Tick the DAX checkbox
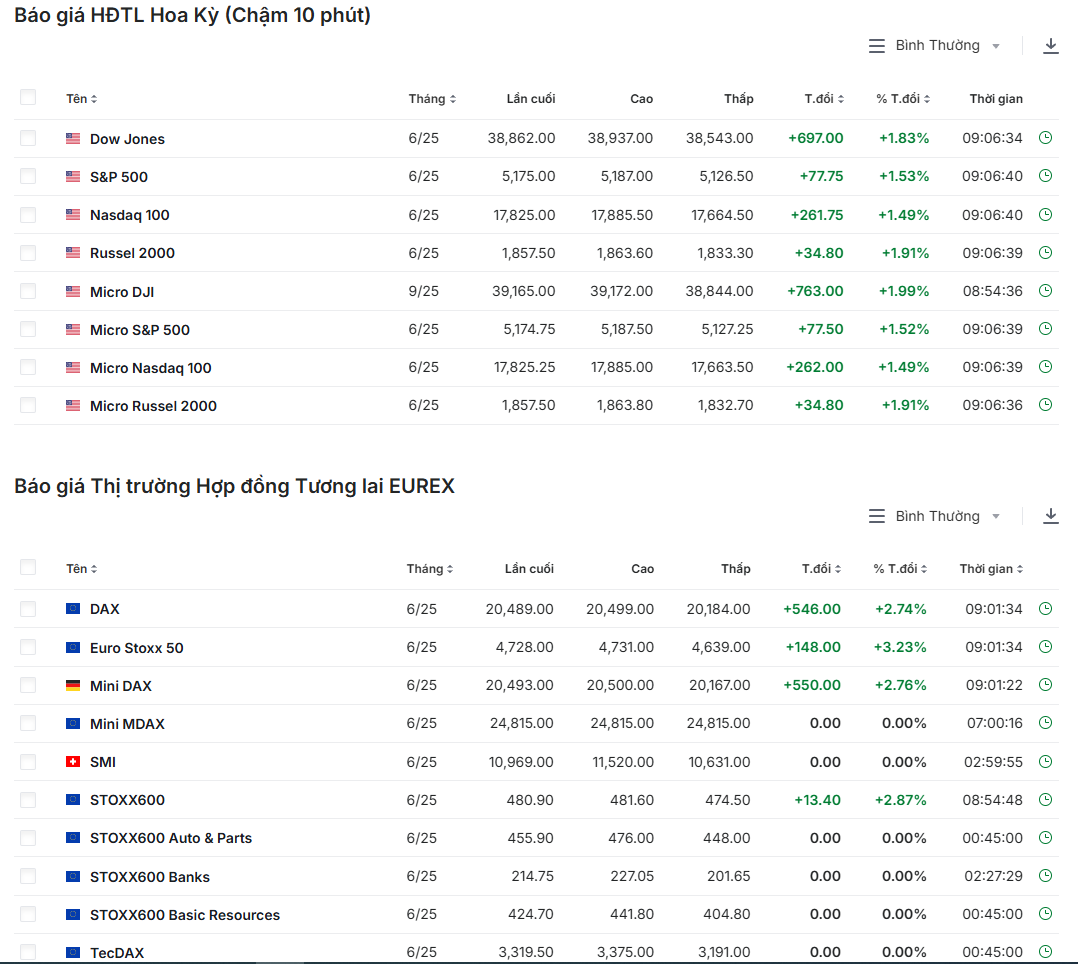The height and width of the screenshot is (964, 1078). click(28, 609)
